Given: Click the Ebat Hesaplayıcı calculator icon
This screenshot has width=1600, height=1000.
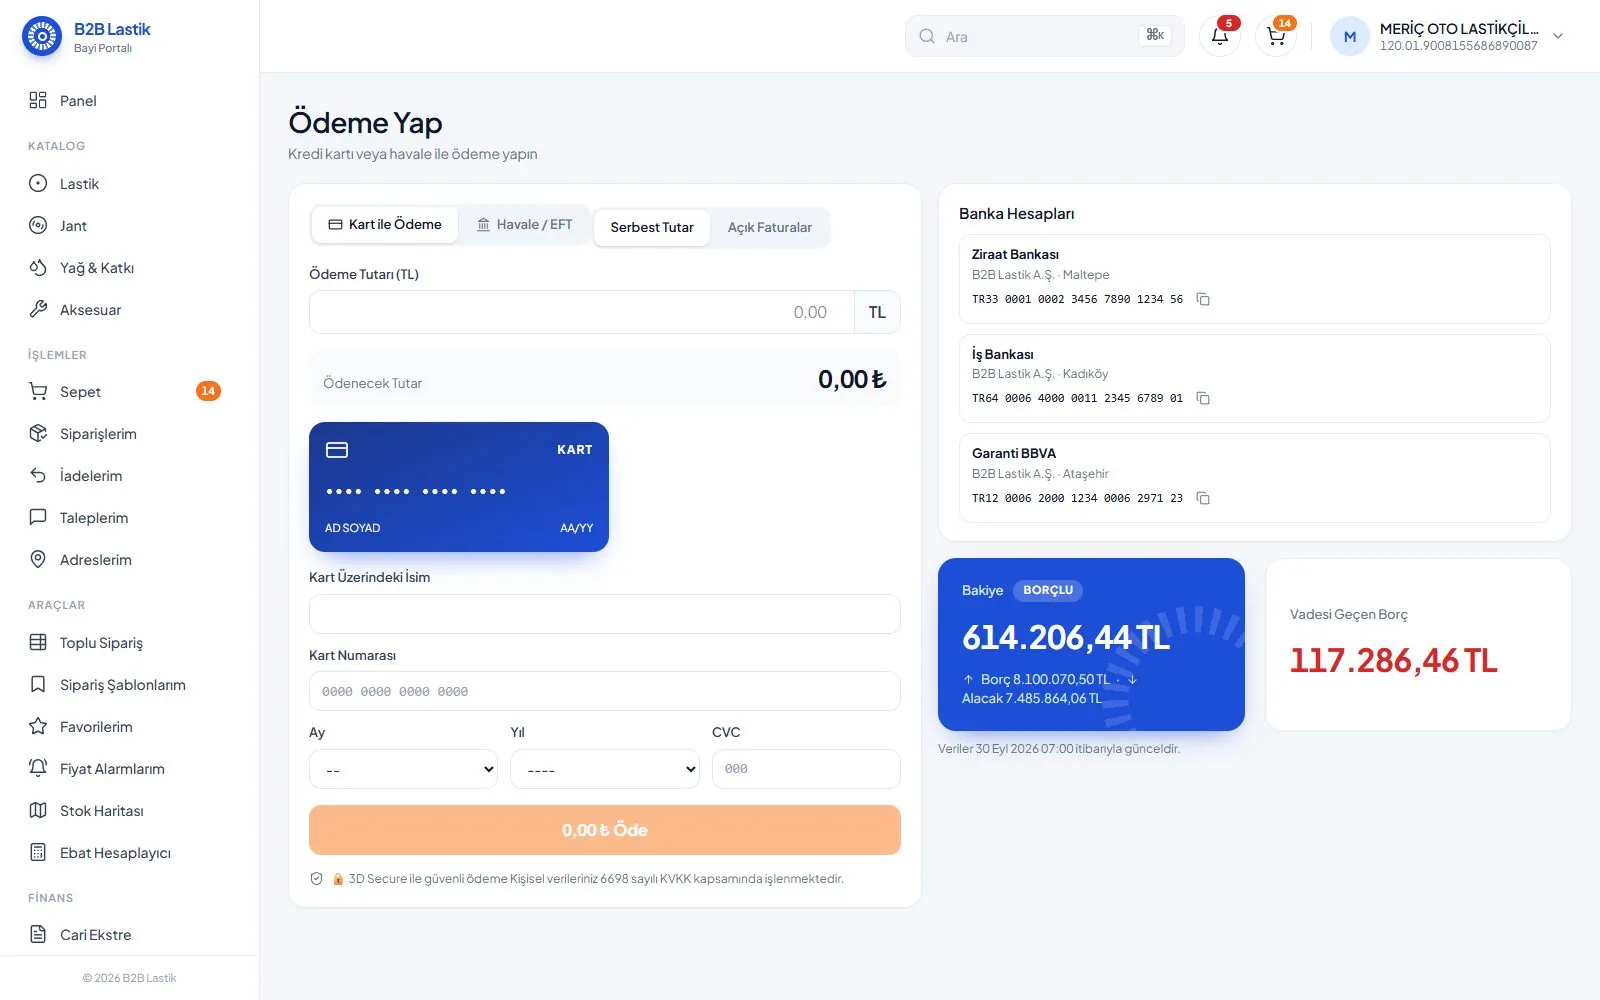Looking at the screenshot, I should click(x=38, y=852).
